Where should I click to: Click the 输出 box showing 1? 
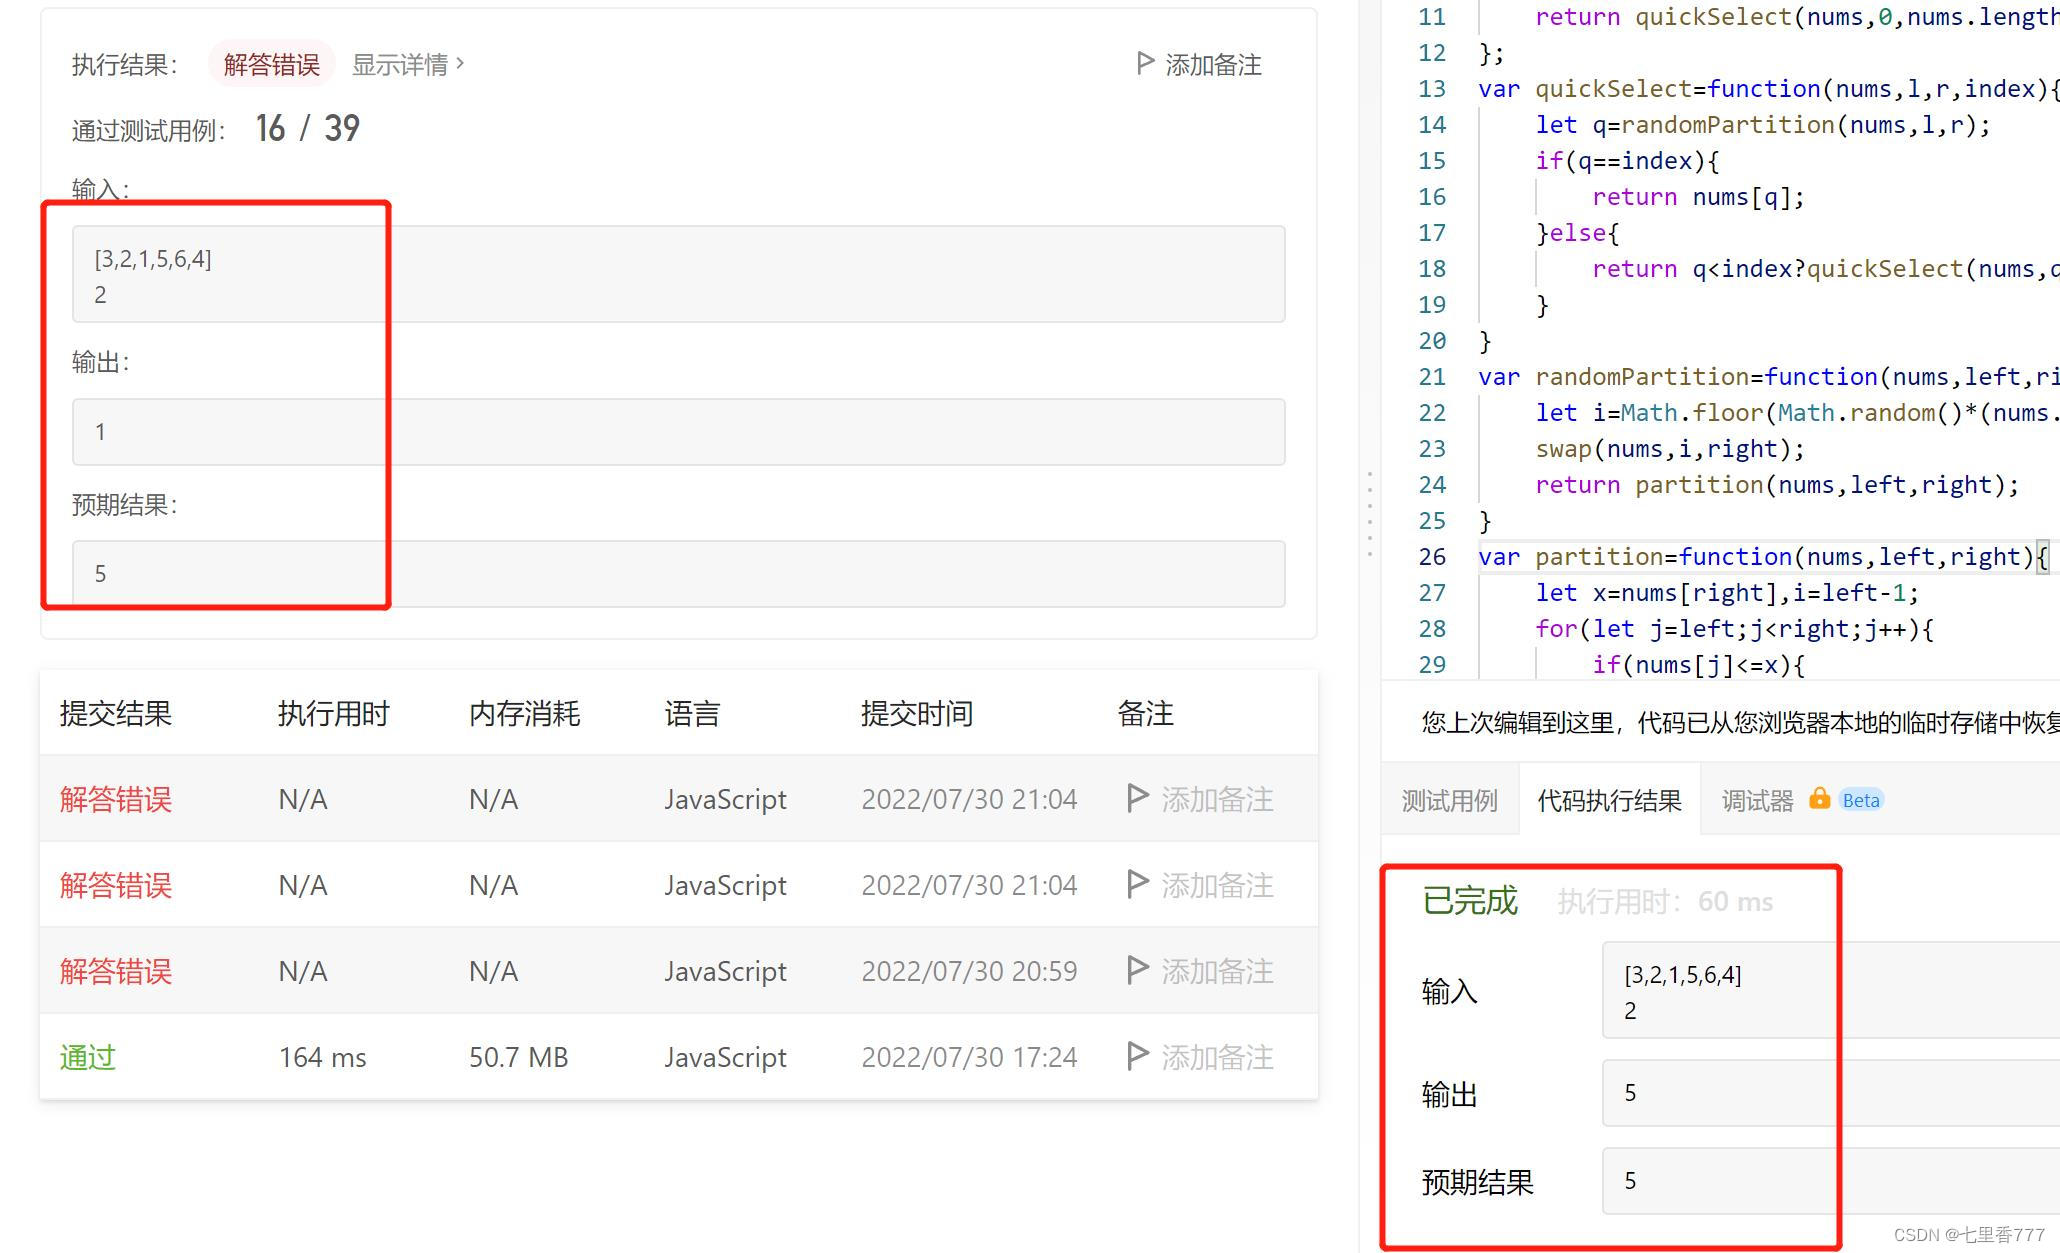point(678,432)
